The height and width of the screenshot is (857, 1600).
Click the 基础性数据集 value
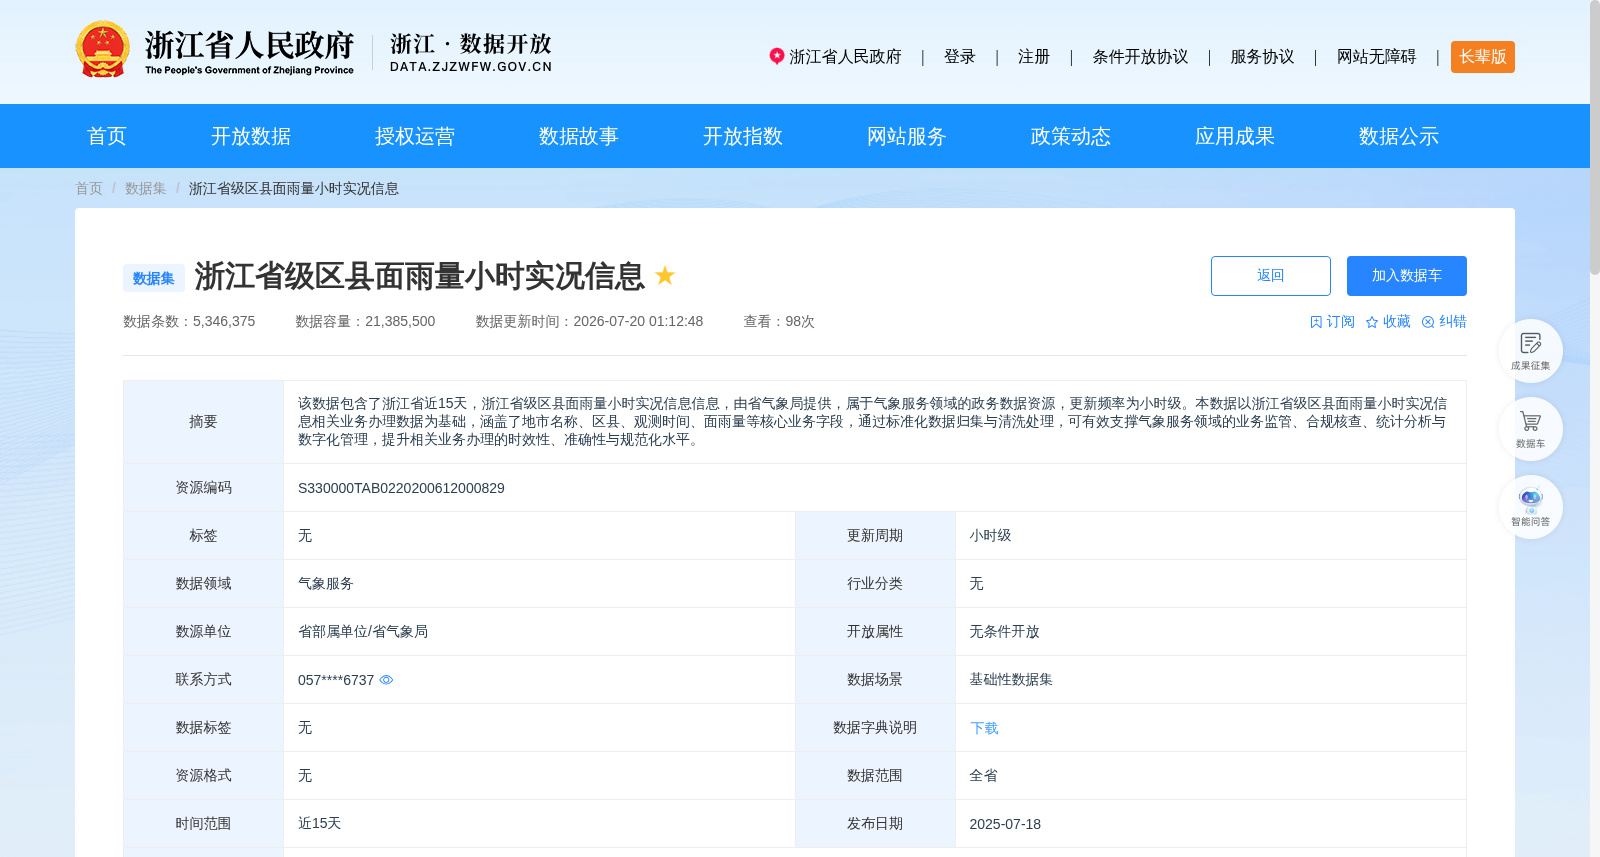point(1011,680)
